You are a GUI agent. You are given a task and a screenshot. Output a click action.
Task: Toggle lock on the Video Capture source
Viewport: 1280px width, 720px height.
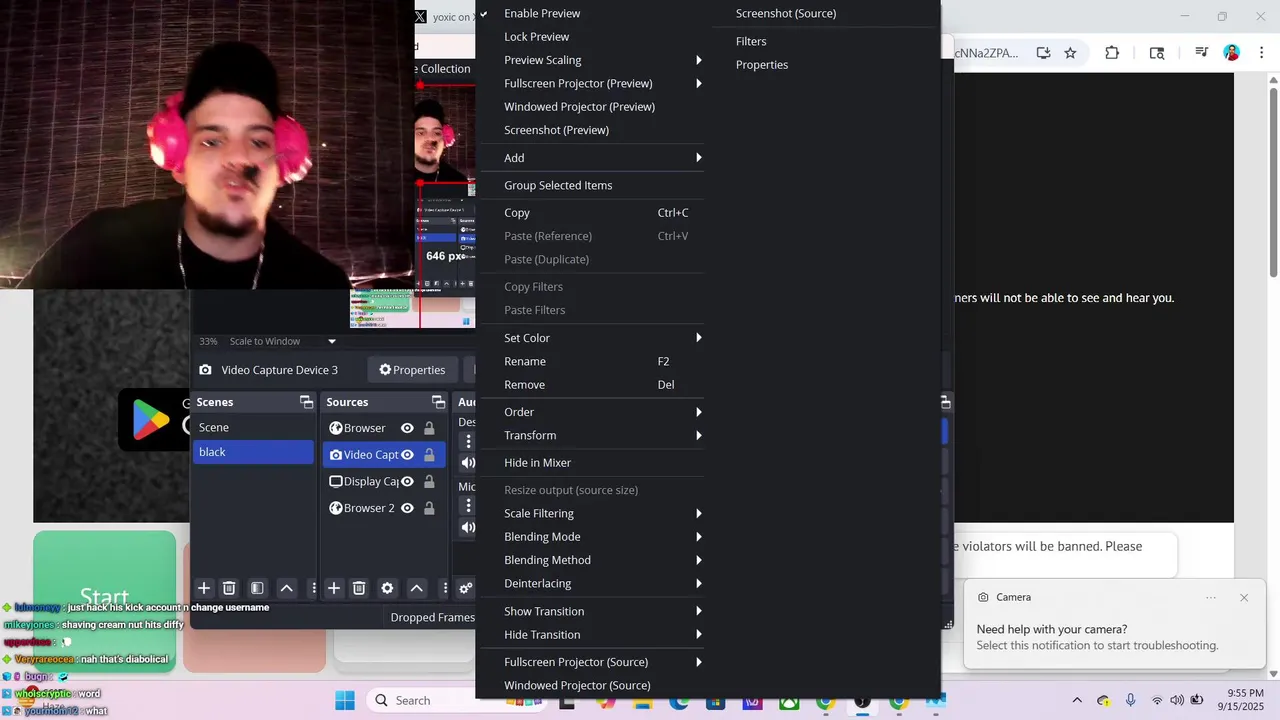429,455
